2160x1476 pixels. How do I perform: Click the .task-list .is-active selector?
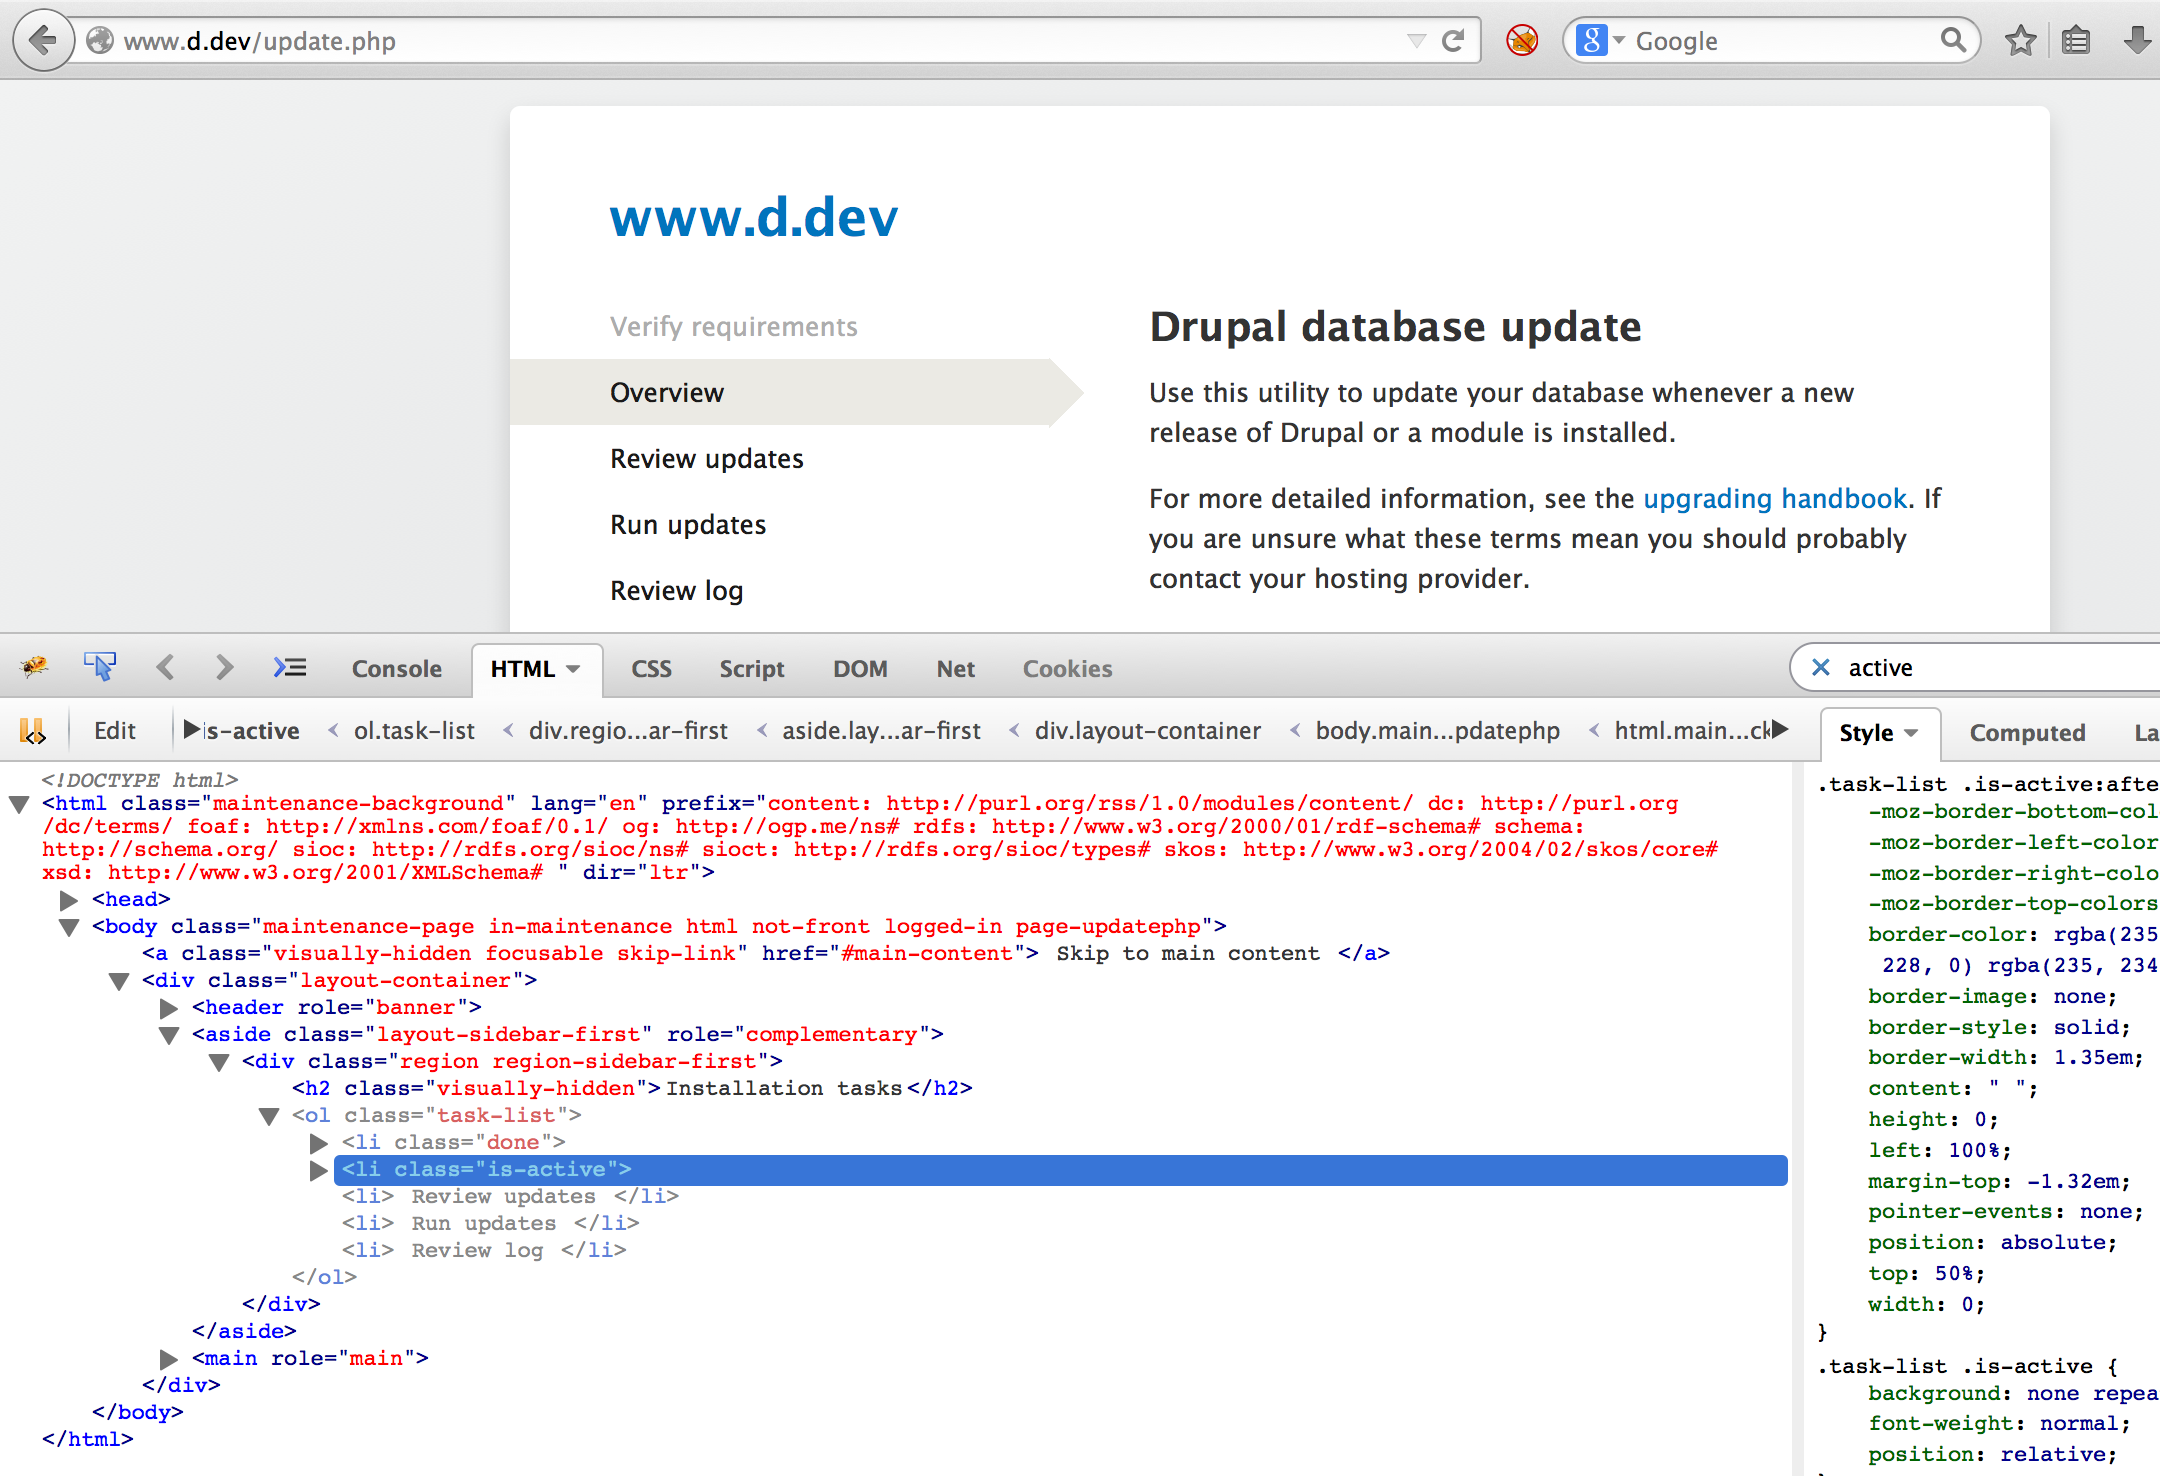[1956, 1366]
